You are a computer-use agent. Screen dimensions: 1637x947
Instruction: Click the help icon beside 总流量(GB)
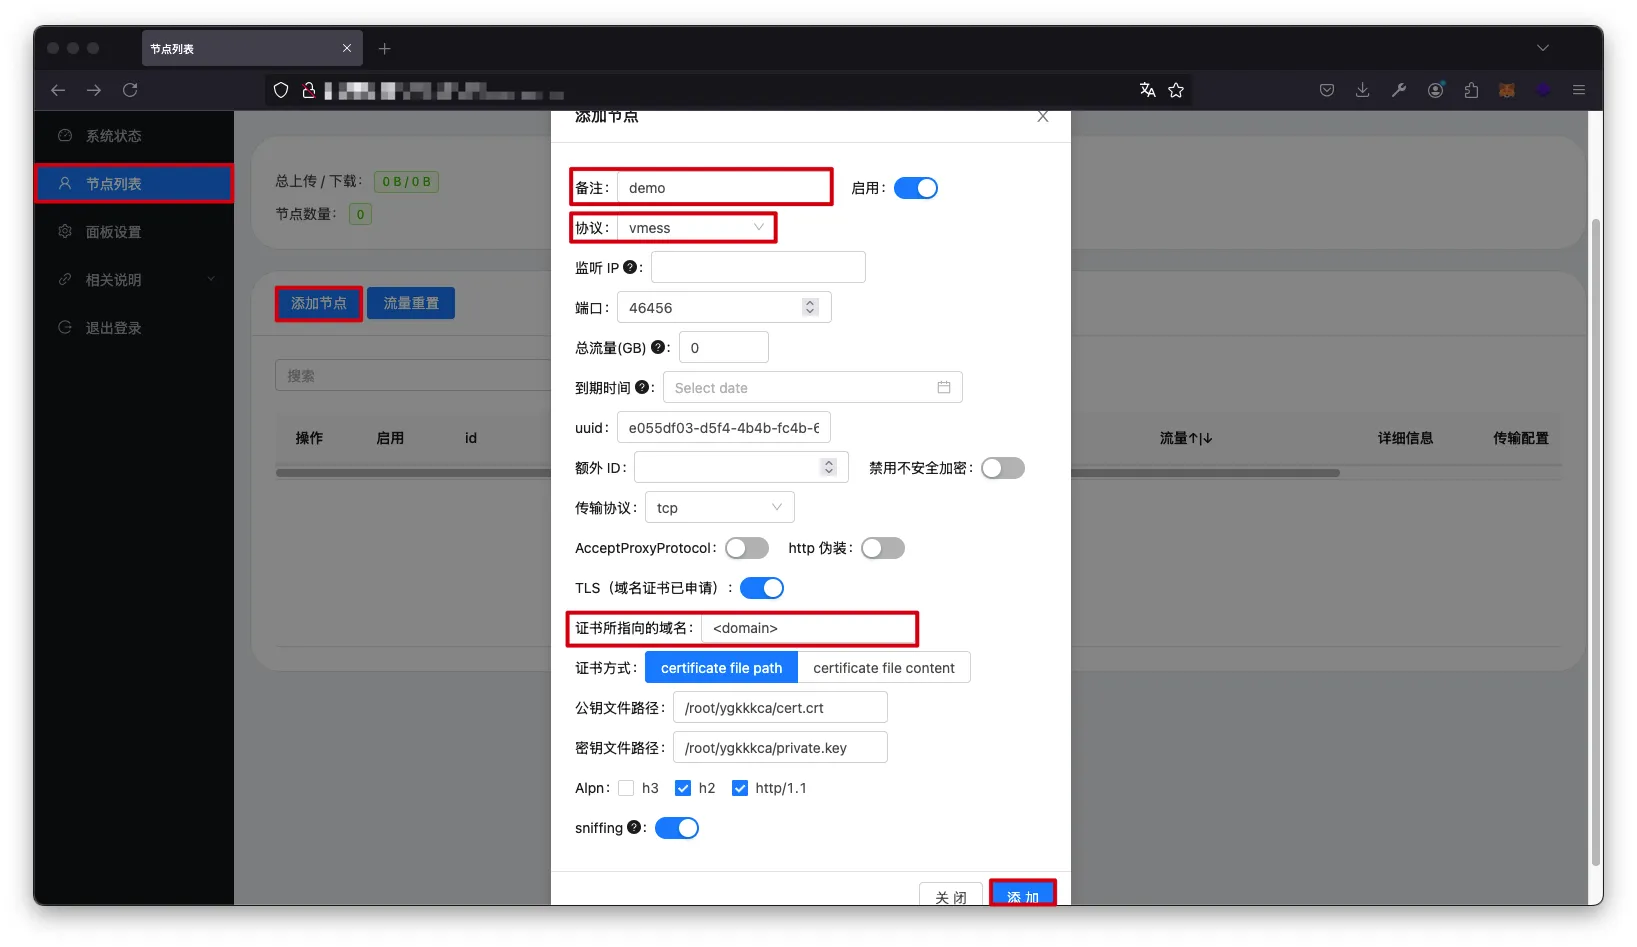coord(658,348)
